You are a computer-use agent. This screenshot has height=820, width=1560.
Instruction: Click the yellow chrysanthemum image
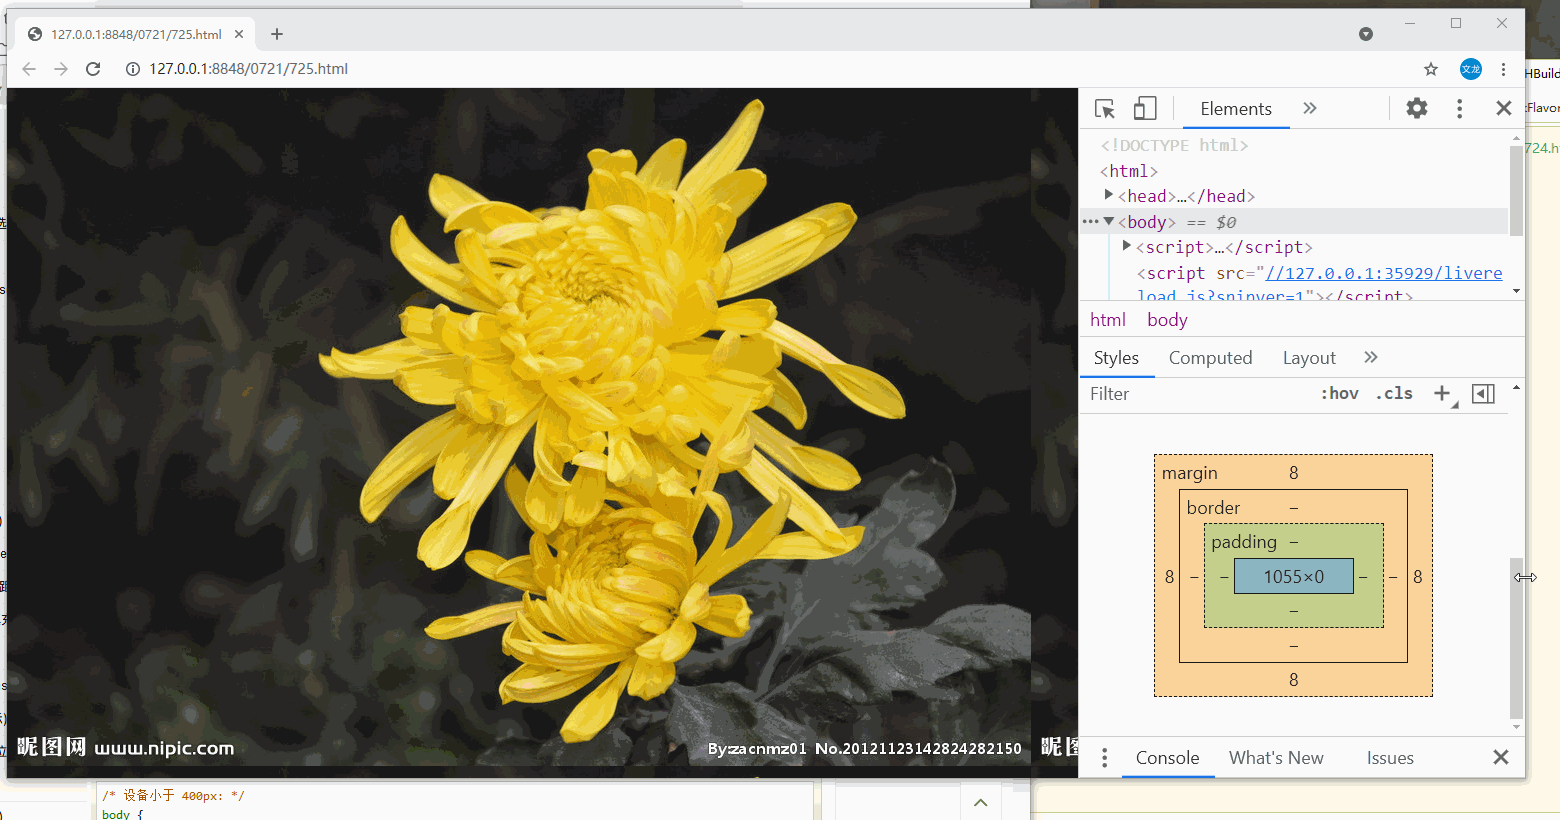519,427
